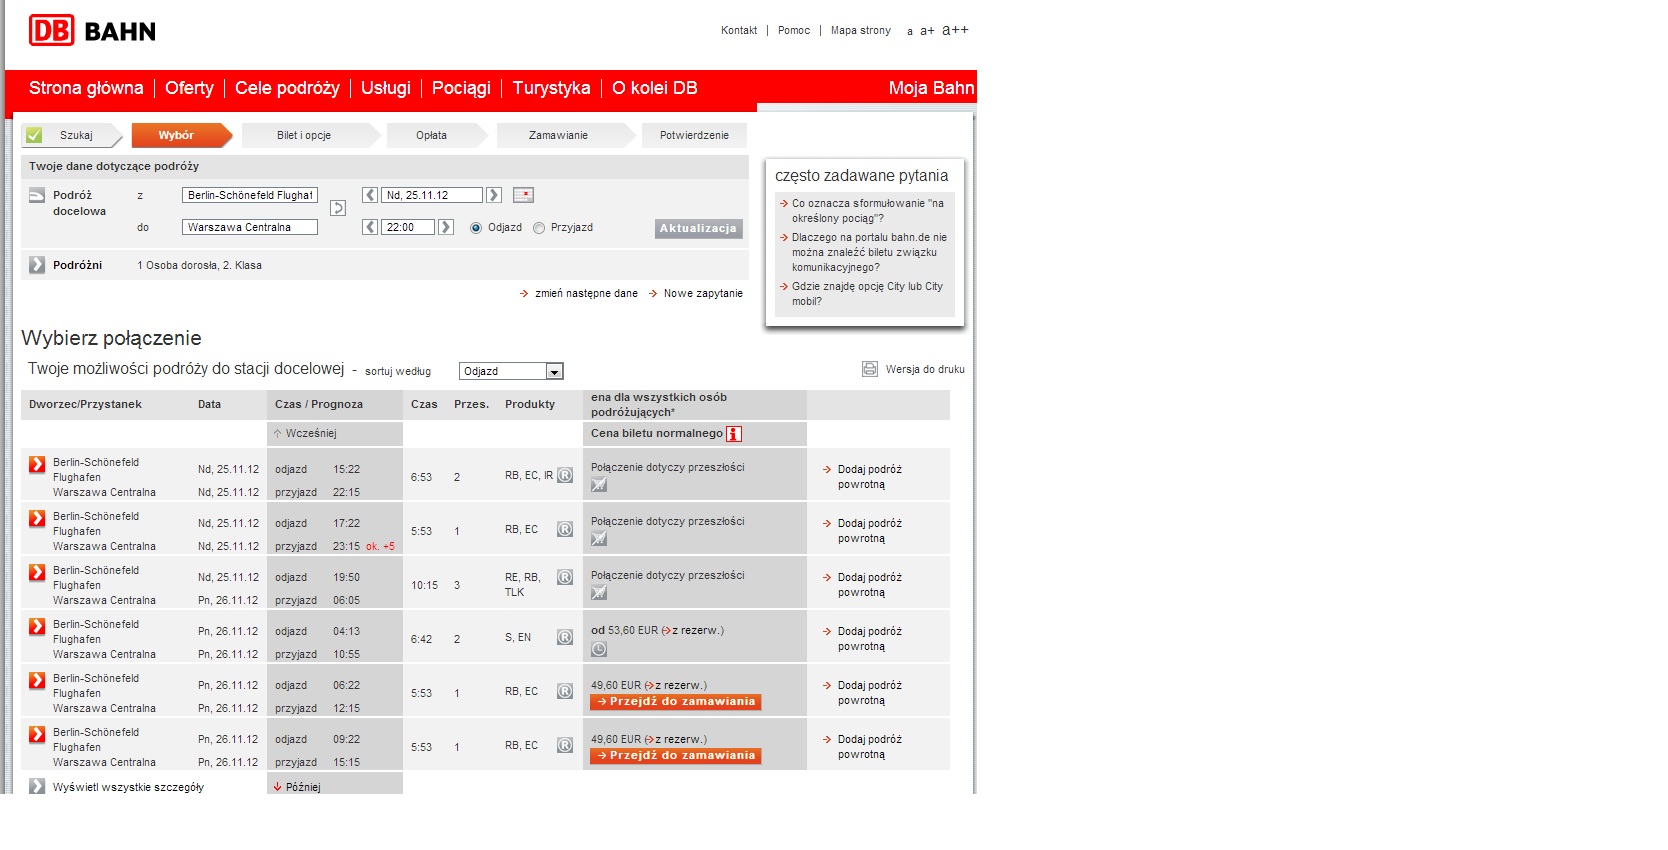Open the calendar date picker icon

click(x=523, y=195)
